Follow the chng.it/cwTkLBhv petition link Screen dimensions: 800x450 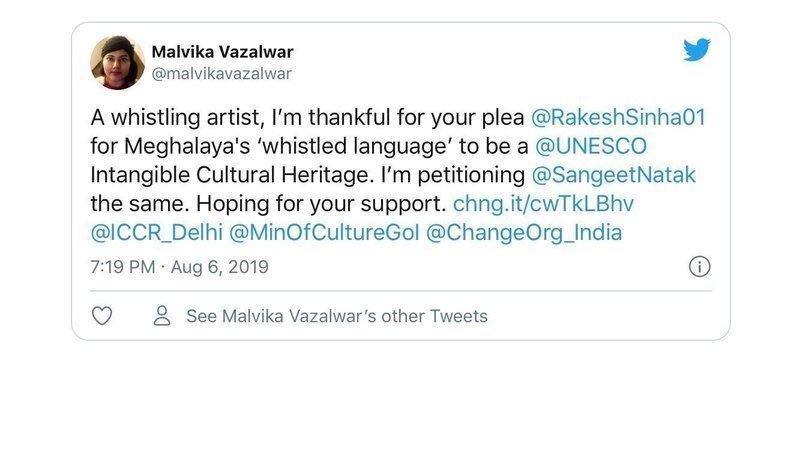point(543,204)
